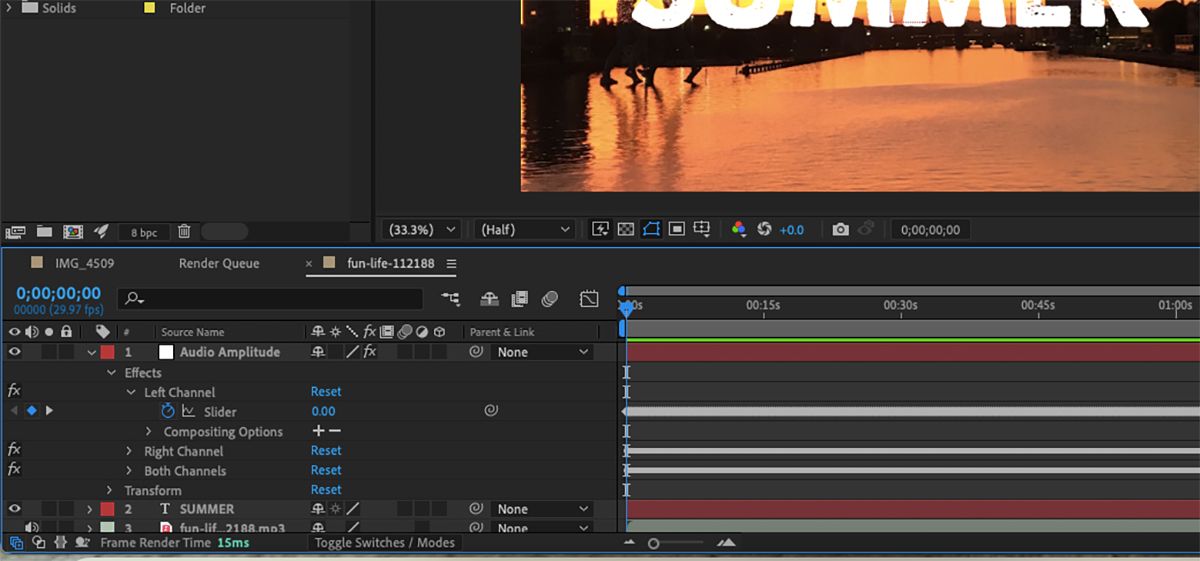Viewport: 1200px width, 561px height.
Task: Toggle visibility of the SUMMER layer
Action: [x=14, y=509]
